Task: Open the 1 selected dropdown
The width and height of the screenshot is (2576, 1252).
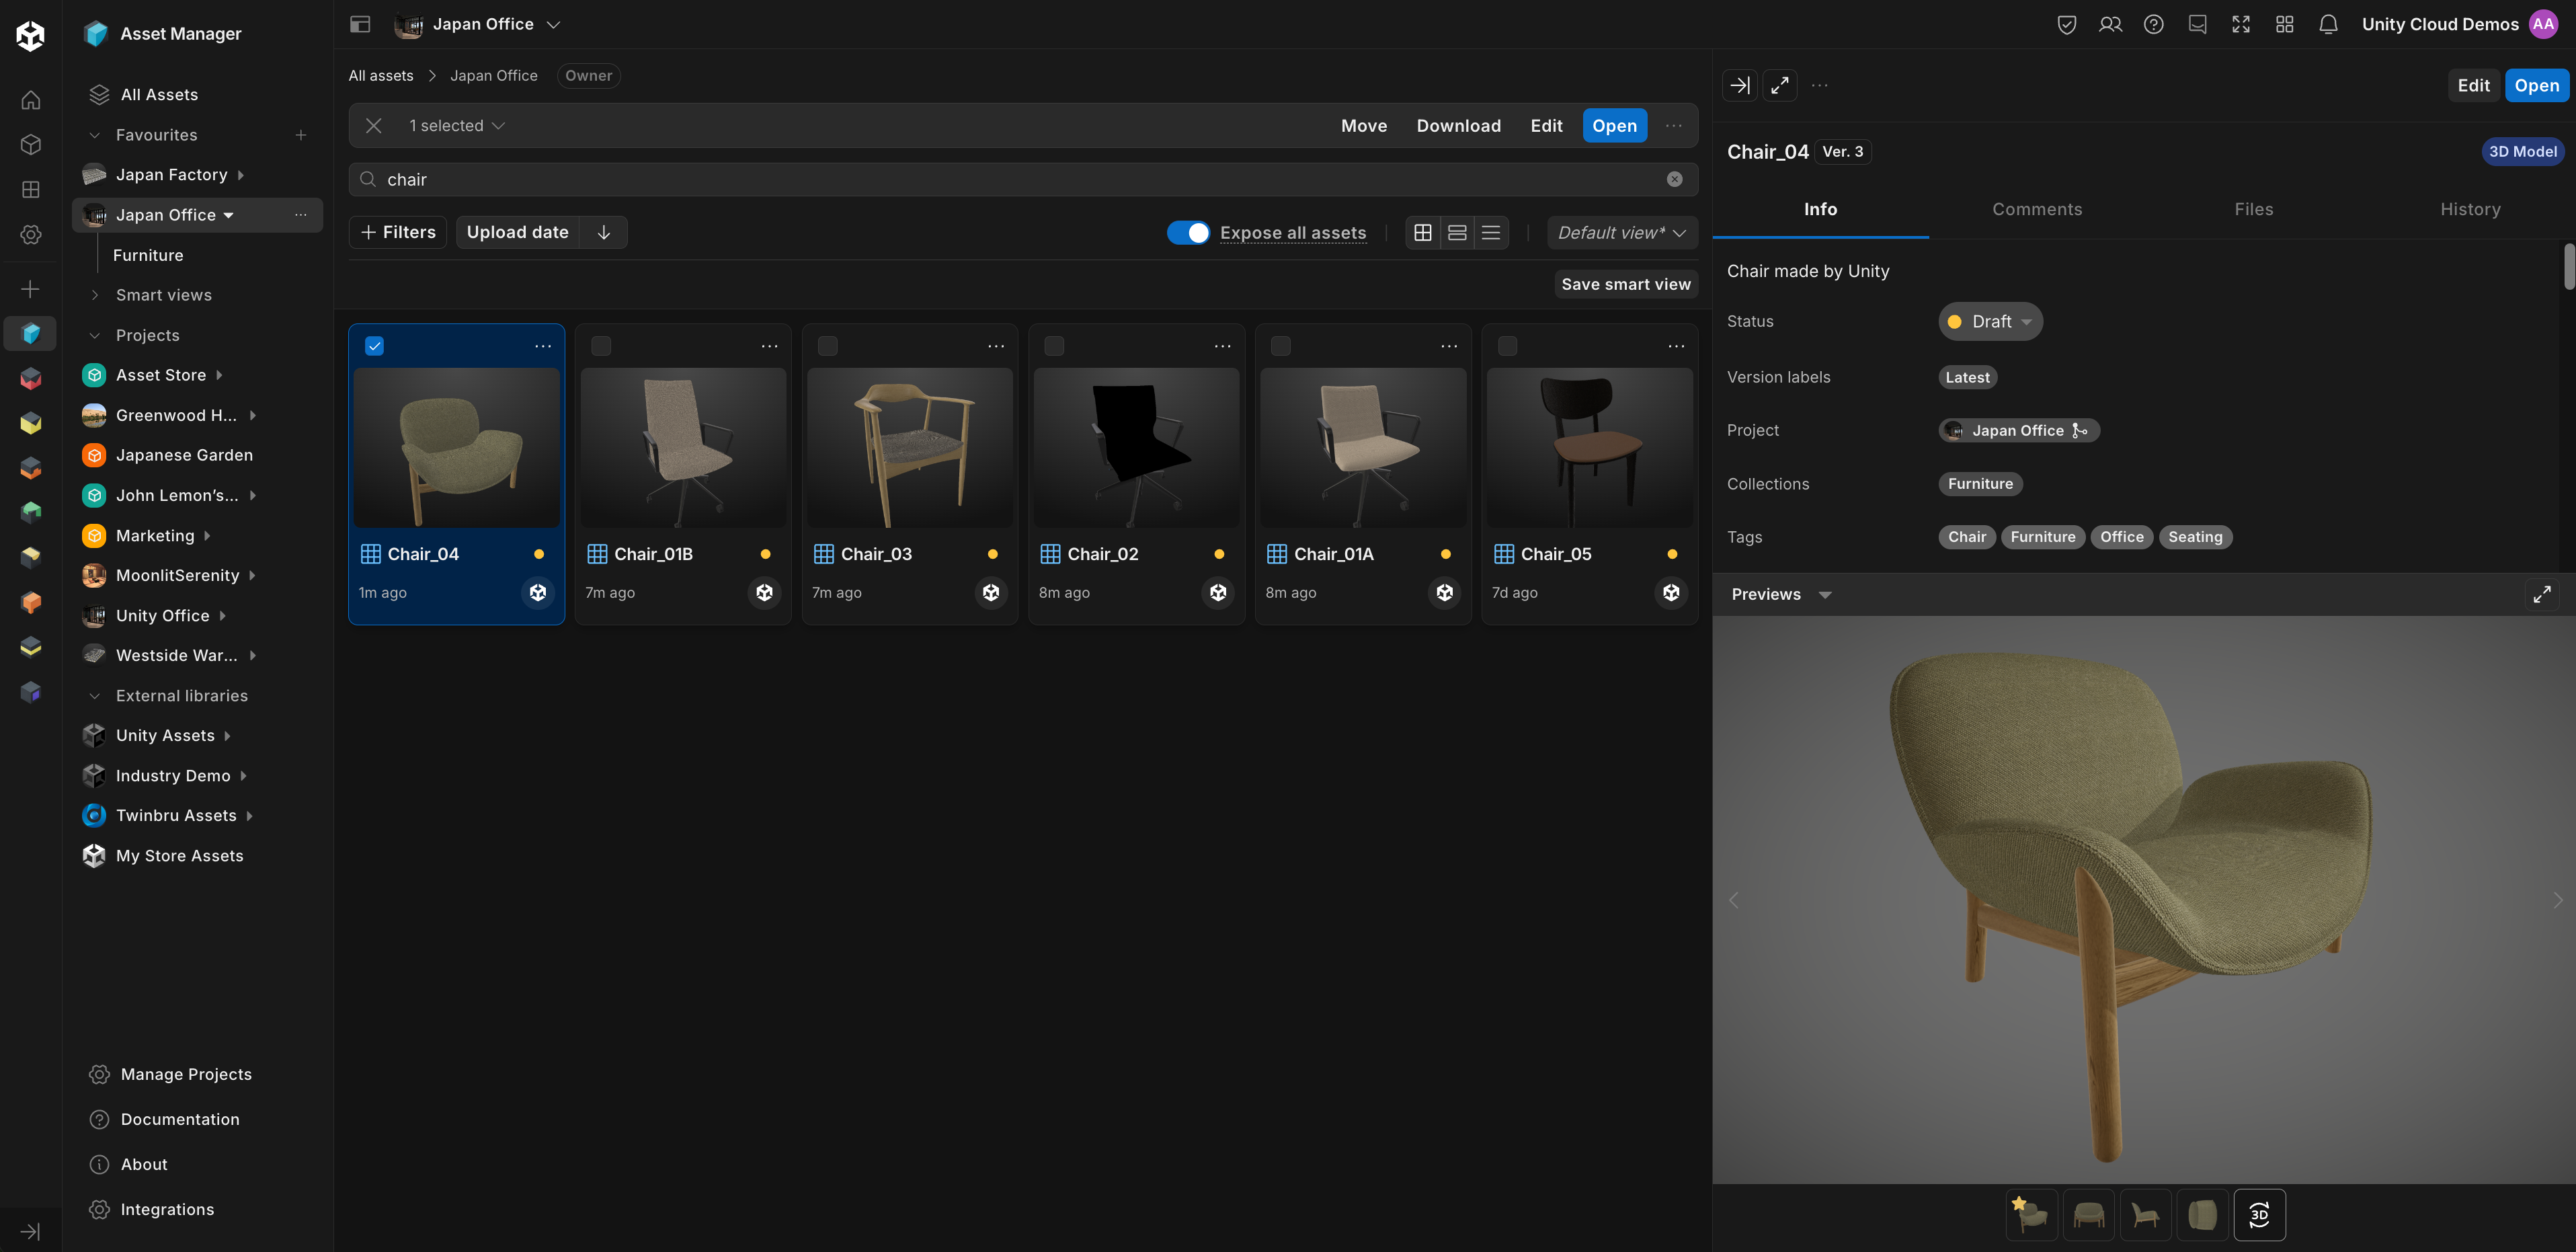Action: click(457, 125)
